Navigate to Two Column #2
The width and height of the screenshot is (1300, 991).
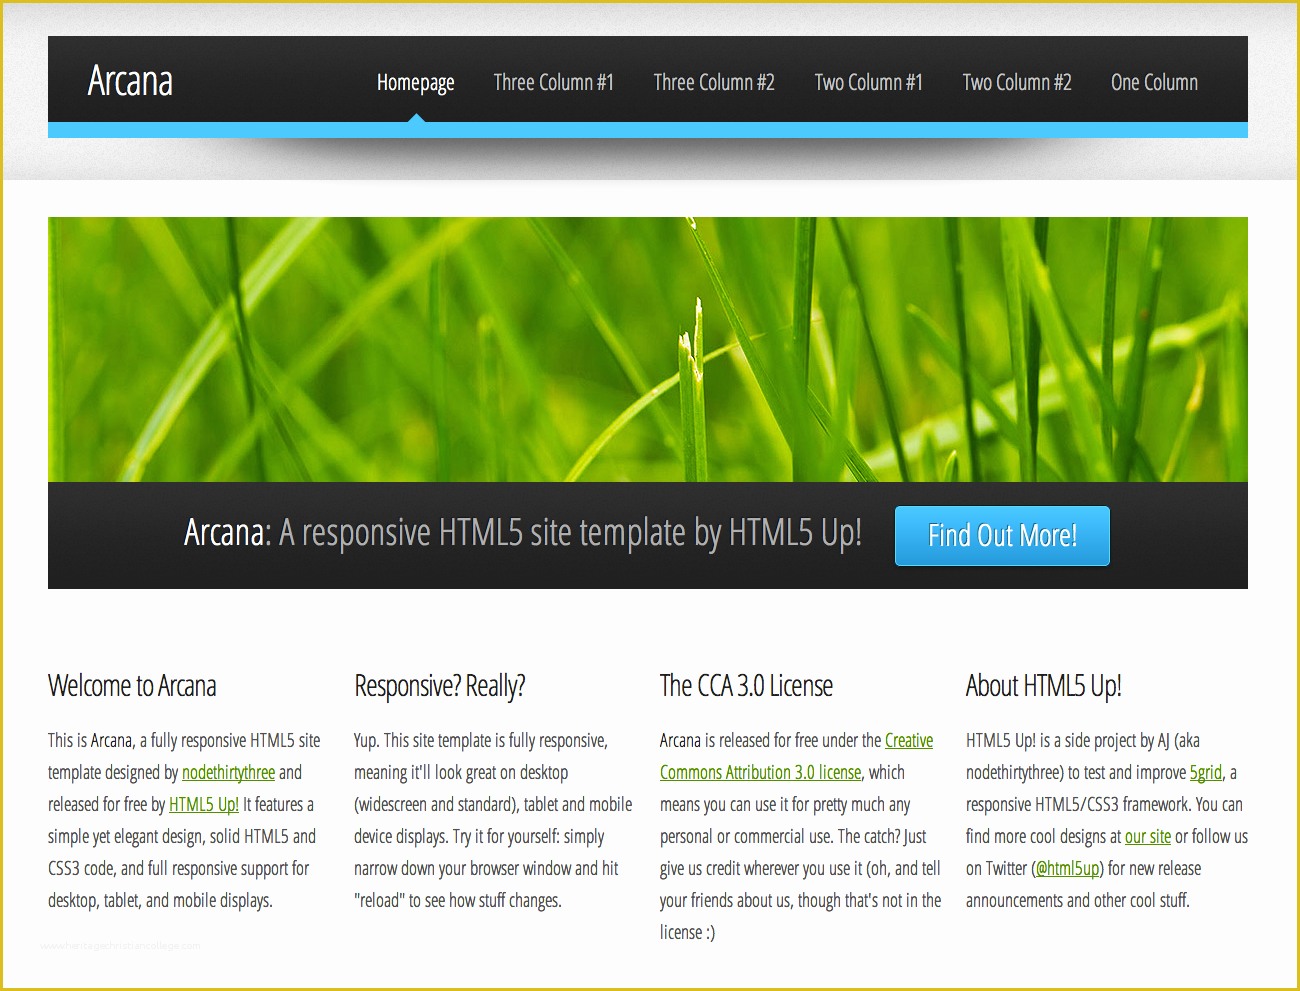click(x=1016, y=82)
